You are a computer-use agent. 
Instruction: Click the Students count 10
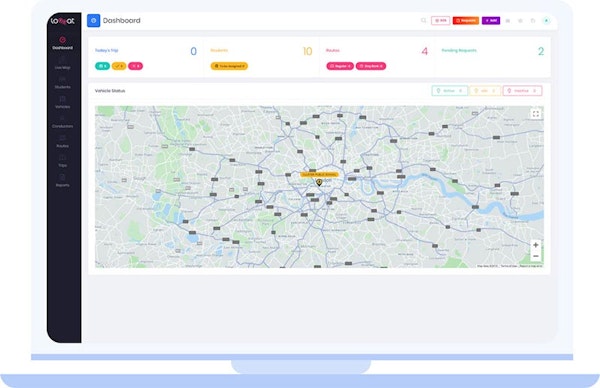[x=307, y=51]
